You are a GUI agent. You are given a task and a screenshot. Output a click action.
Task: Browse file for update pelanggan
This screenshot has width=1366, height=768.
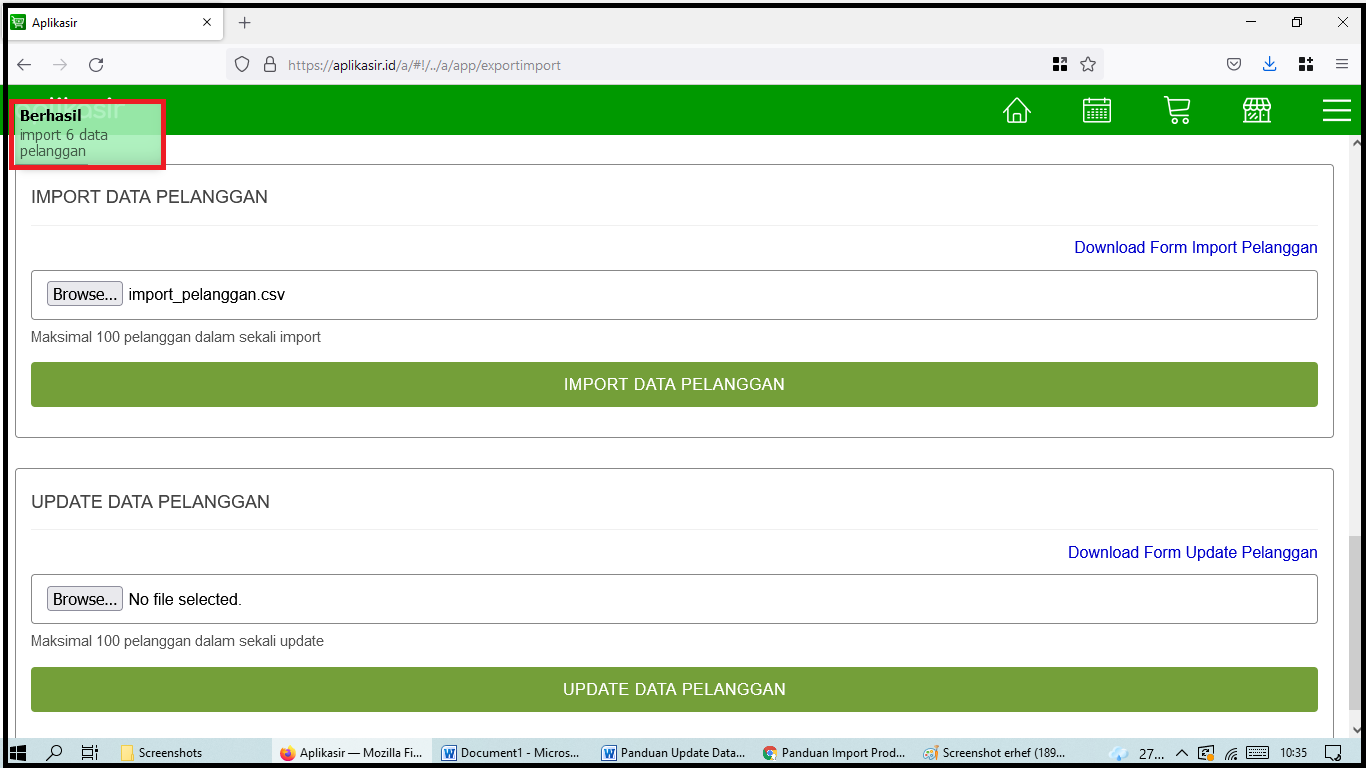point(85,599)
